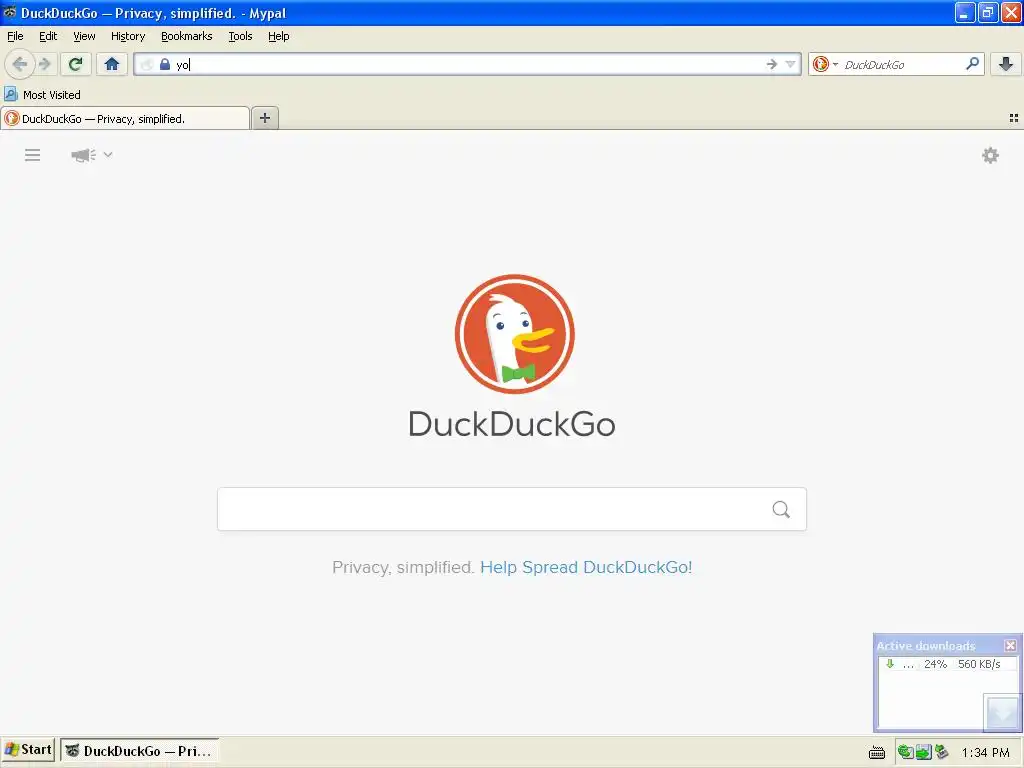Click the magnifier in toolbar search box
1024x768 pixels.
click(x=972, y=63)
